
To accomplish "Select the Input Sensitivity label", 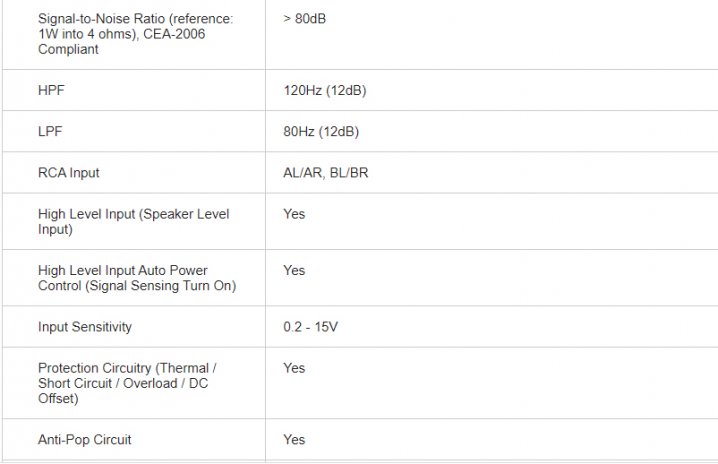I will (x=85, y=327).
